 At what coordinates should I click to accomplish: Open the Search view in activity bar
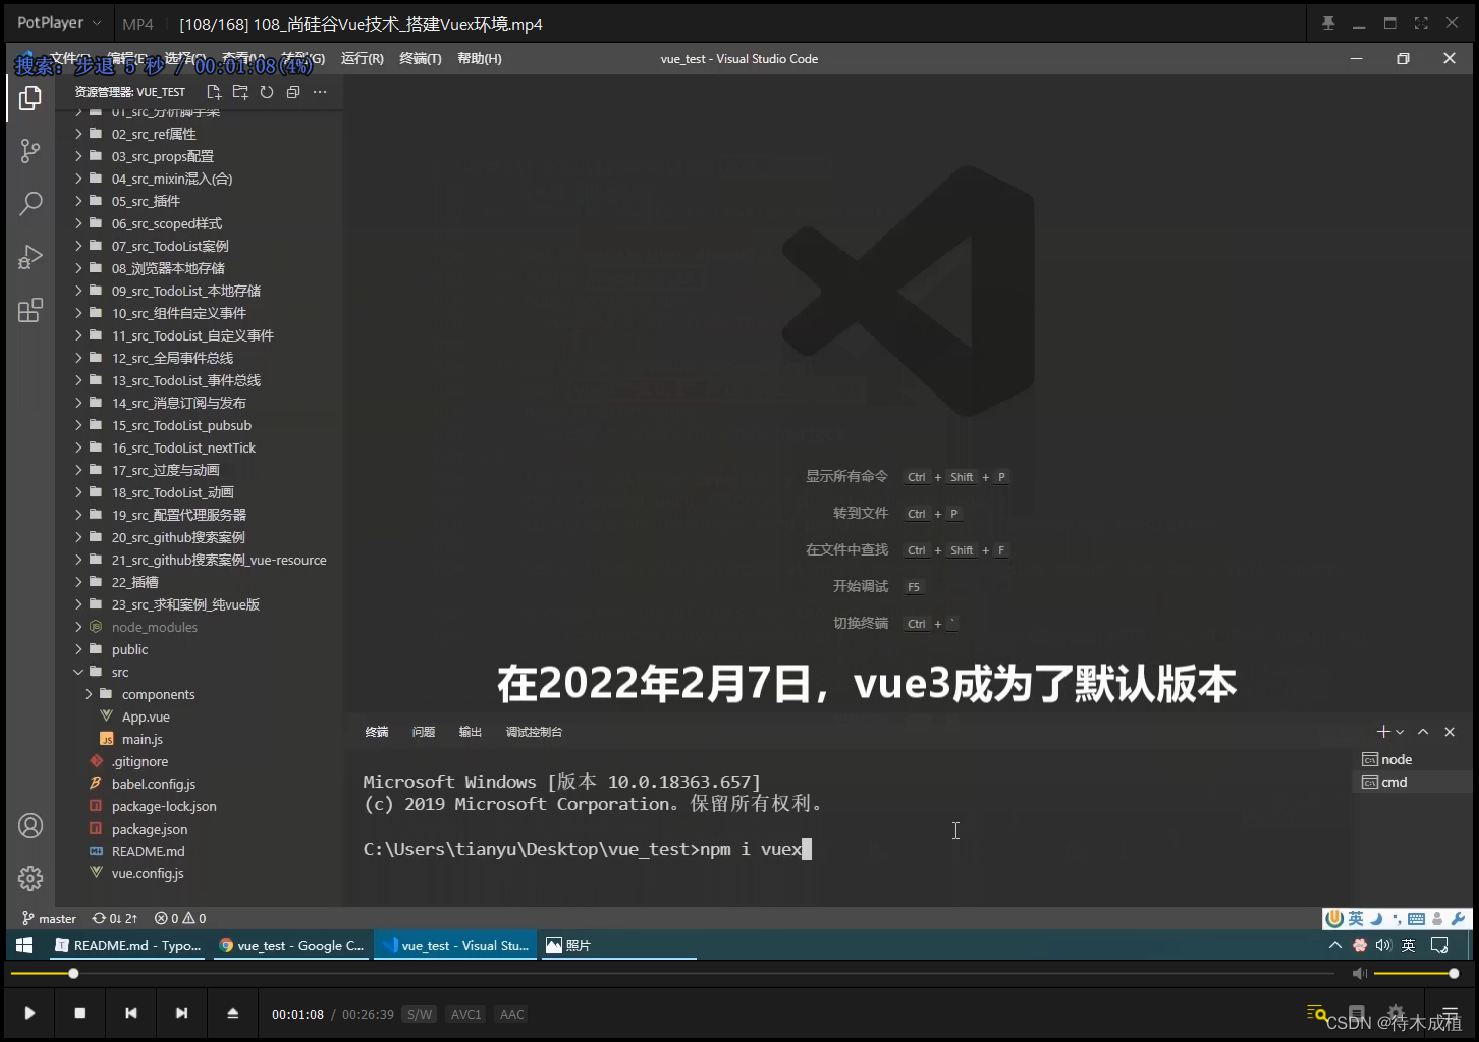tap(30, 204)
